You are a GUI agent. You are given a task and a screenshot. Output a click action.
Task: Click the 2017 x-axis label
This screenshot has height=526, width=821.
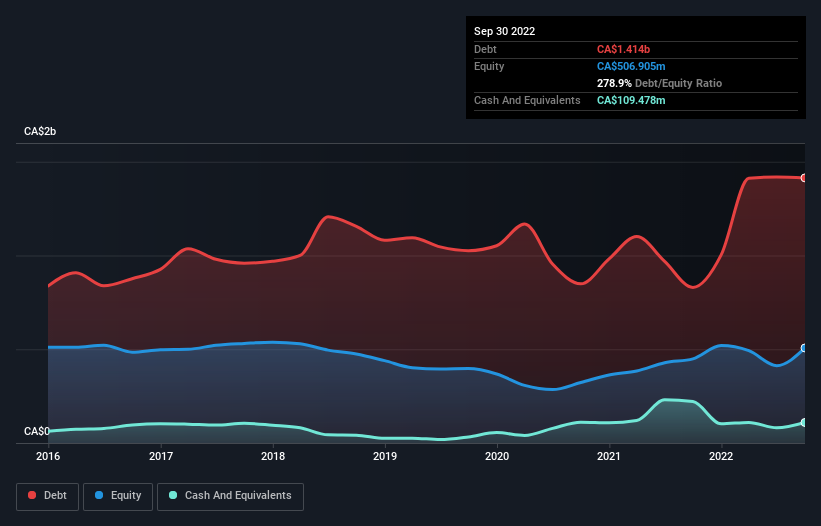tap(161, 456)
